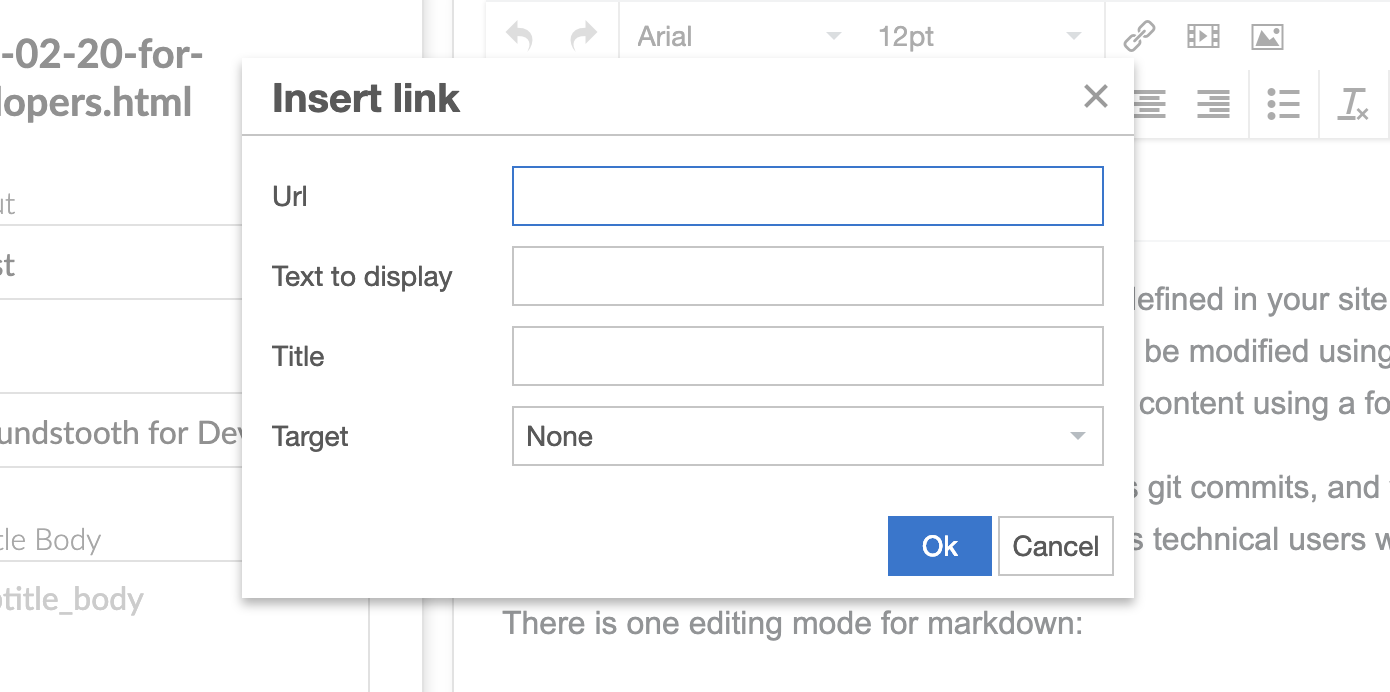Click the Title input field

click(807, 356)
